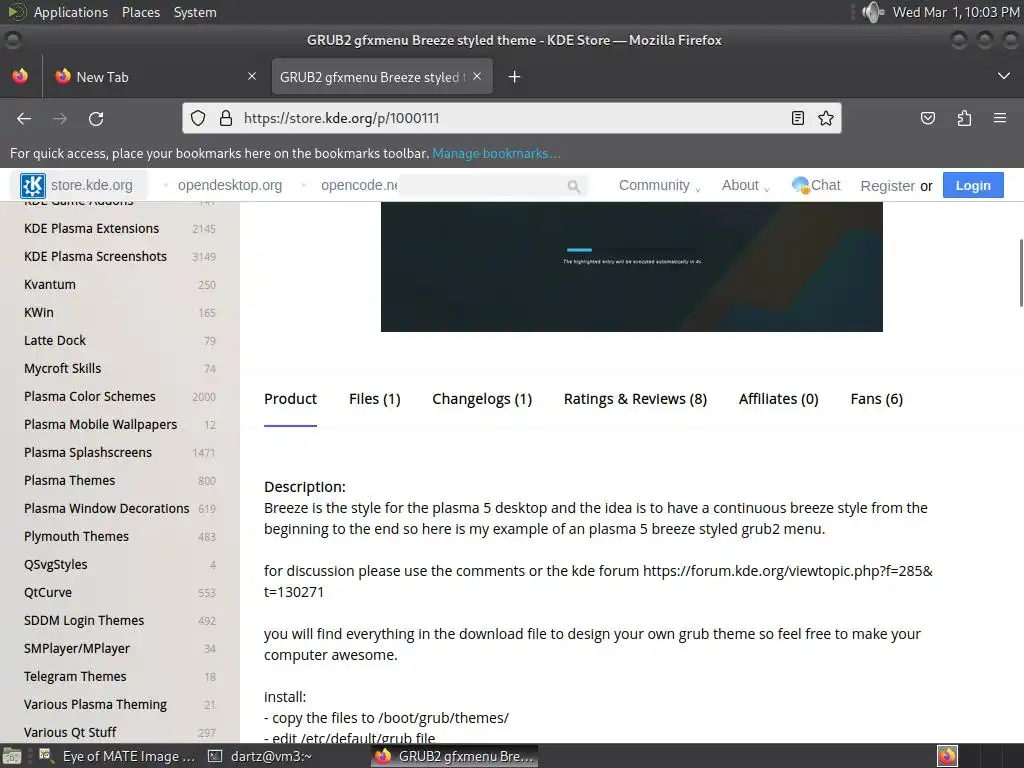Open the Affiliates (0) tab

tap(778, 399)
